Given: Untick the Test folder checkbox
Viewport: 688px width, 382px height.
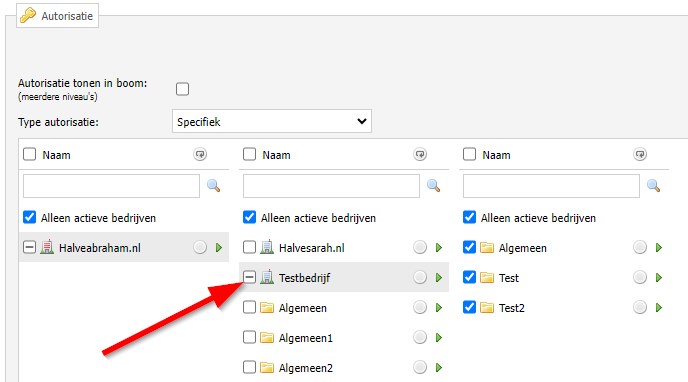Looking at the screenshot, I should click(469, 277).
